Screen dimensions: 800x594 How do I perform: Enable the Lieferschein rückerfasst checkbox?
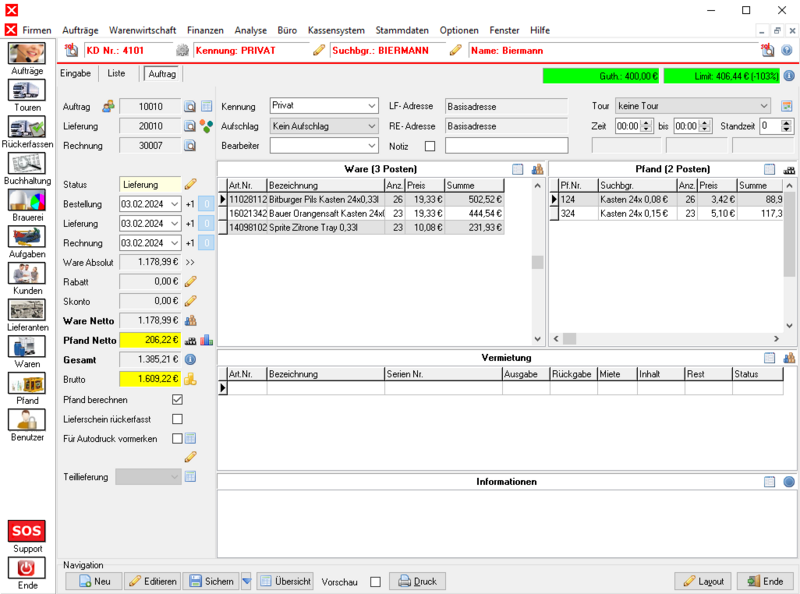[177, 419]
